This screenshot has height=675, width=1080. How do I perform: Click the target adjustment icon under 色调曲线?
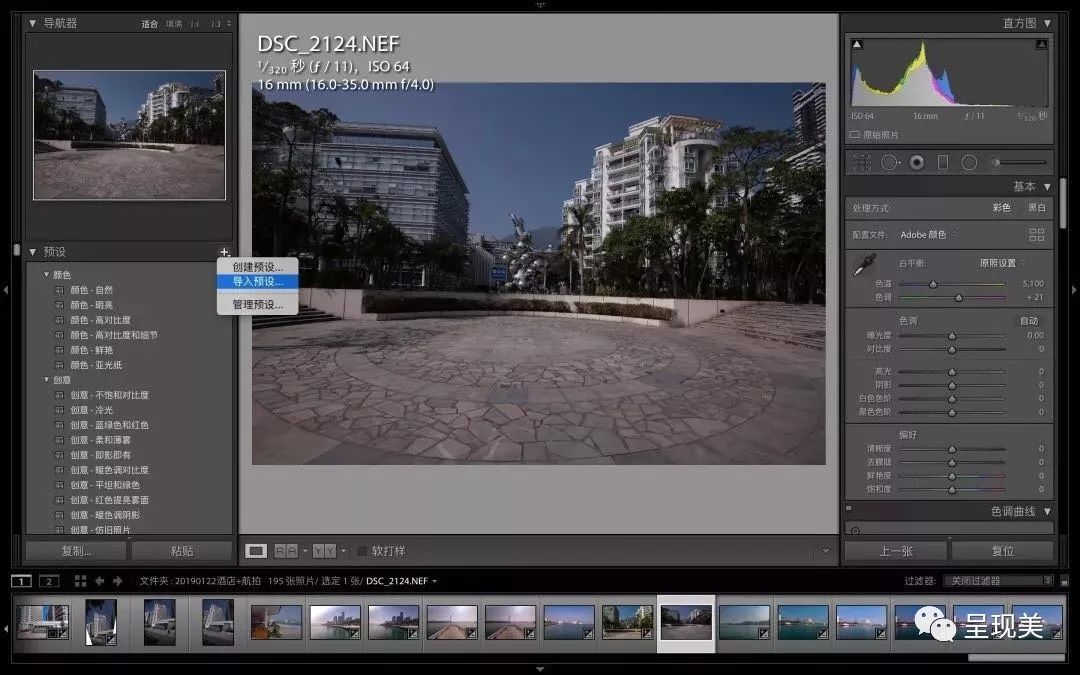(x=855, y=530)
